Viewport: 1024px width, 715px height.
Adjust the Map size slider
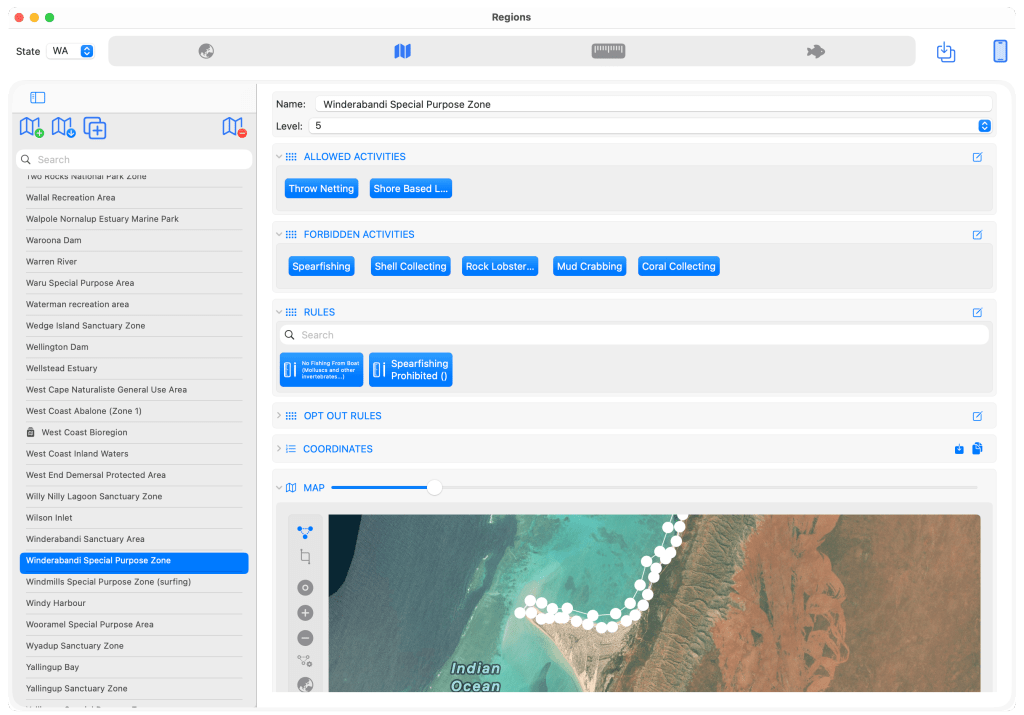[434, 488]
